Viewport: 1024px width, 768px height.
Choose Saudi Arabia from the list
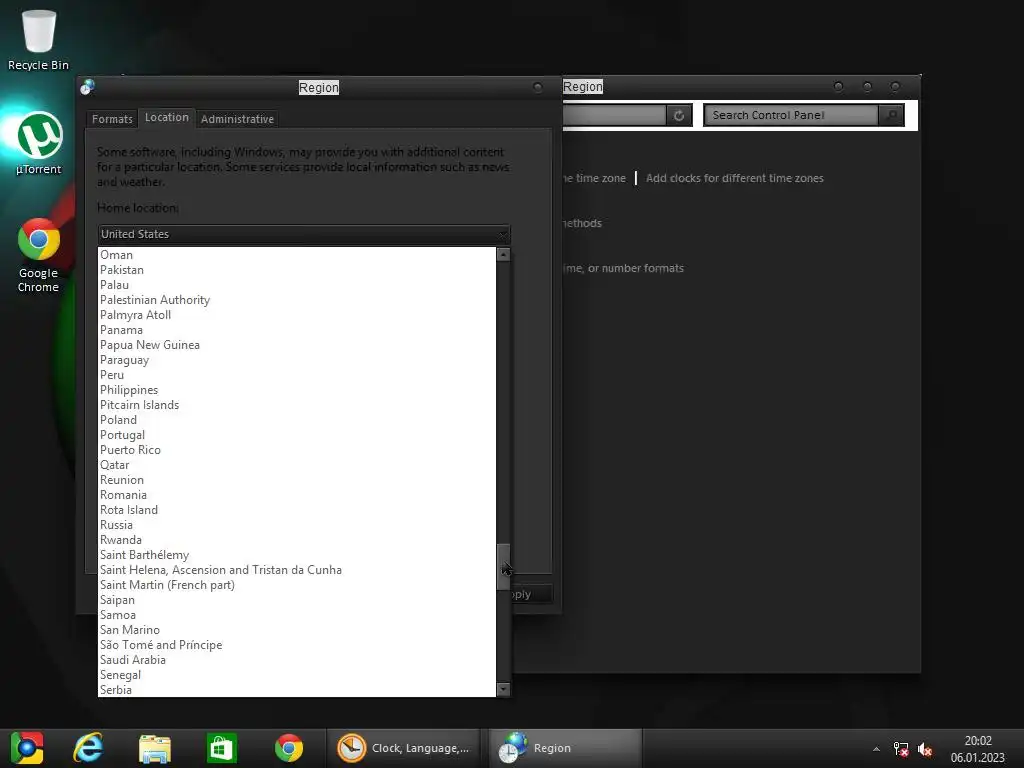[x=297, y=660]
